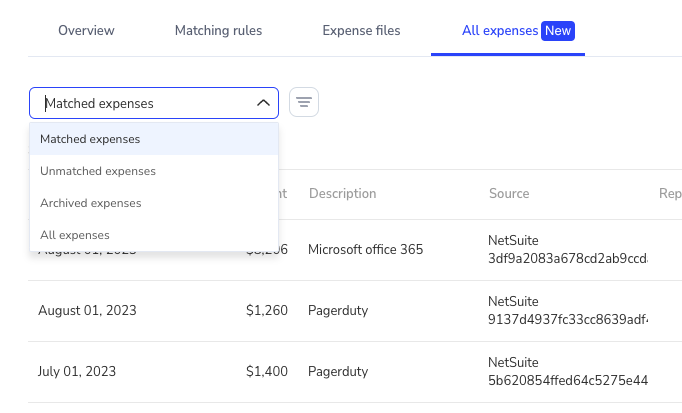682x413 pixels.
Task: Select the July 01, 2023 date cell
Action: 77,371
